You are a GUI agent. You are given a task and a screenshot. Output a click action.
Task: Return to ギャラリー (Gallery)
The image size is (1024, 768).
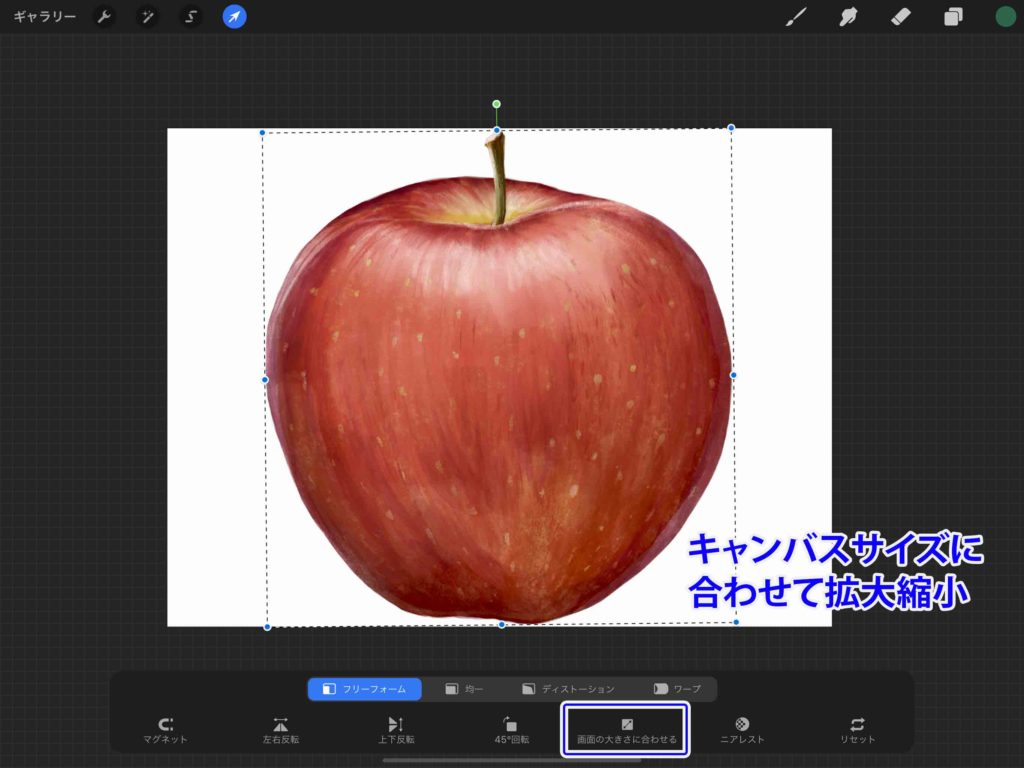click(44, 17)
